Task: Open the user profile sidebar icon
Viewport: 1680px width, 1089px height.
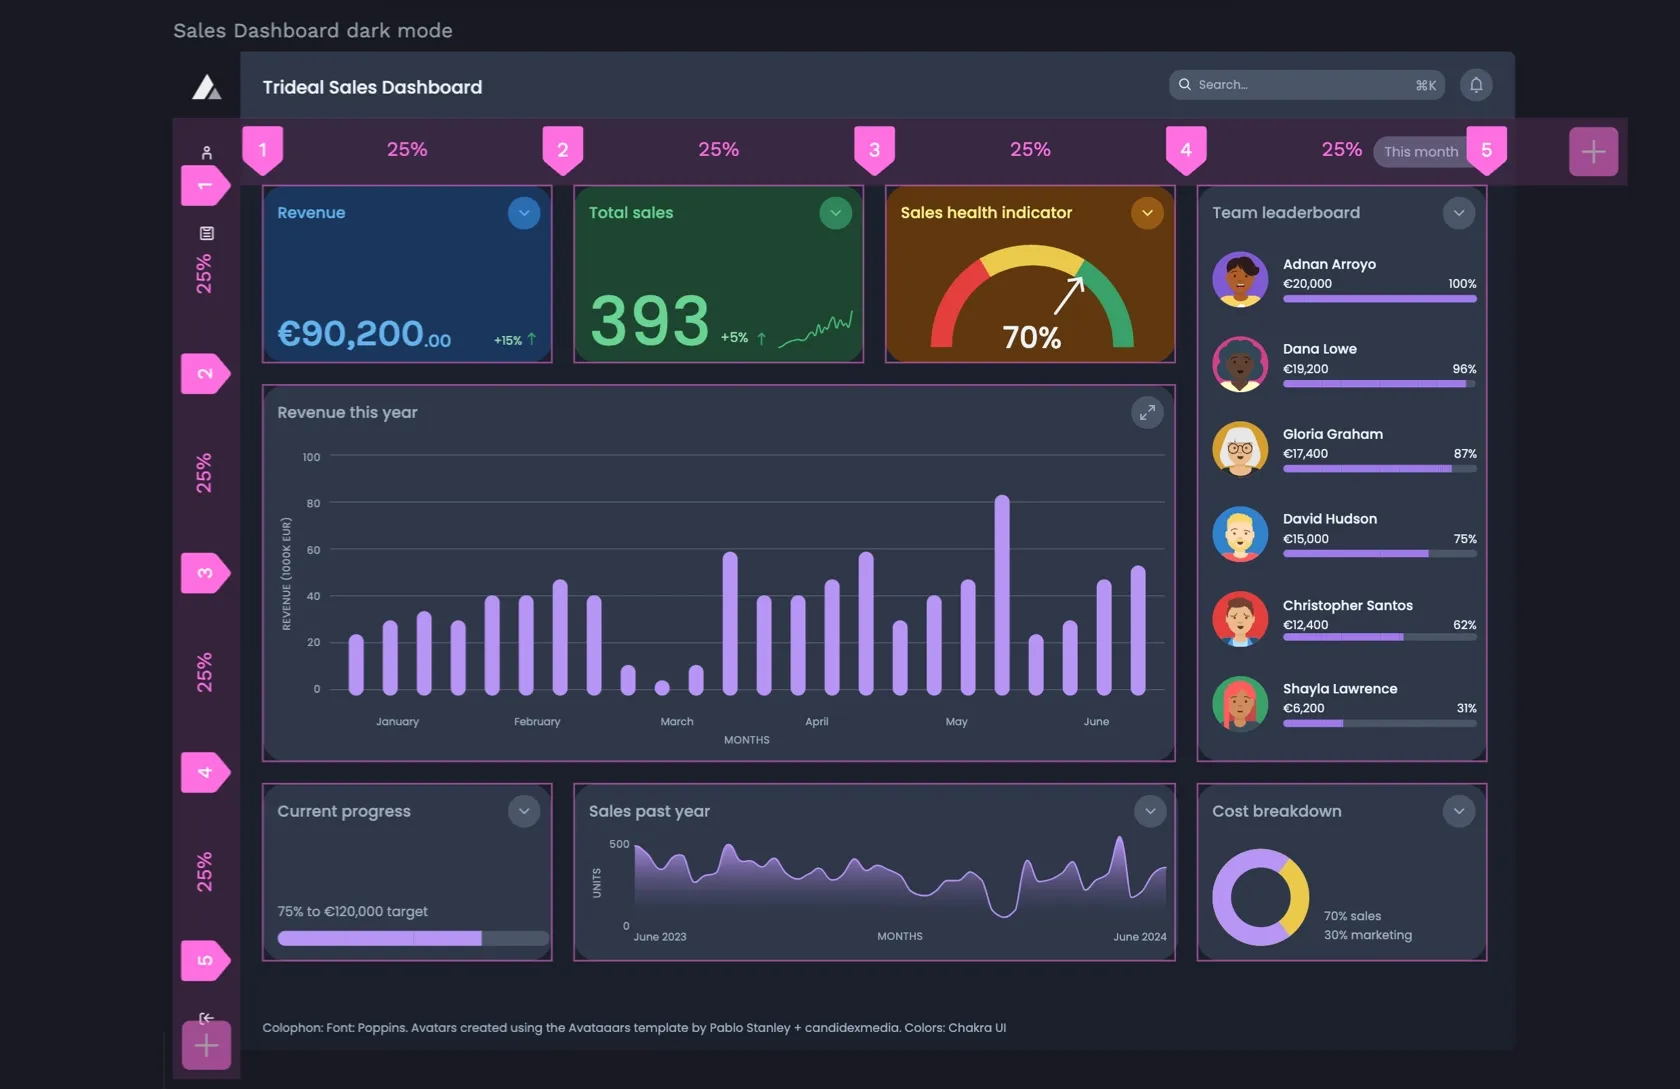Action: [x=207, y=153]
